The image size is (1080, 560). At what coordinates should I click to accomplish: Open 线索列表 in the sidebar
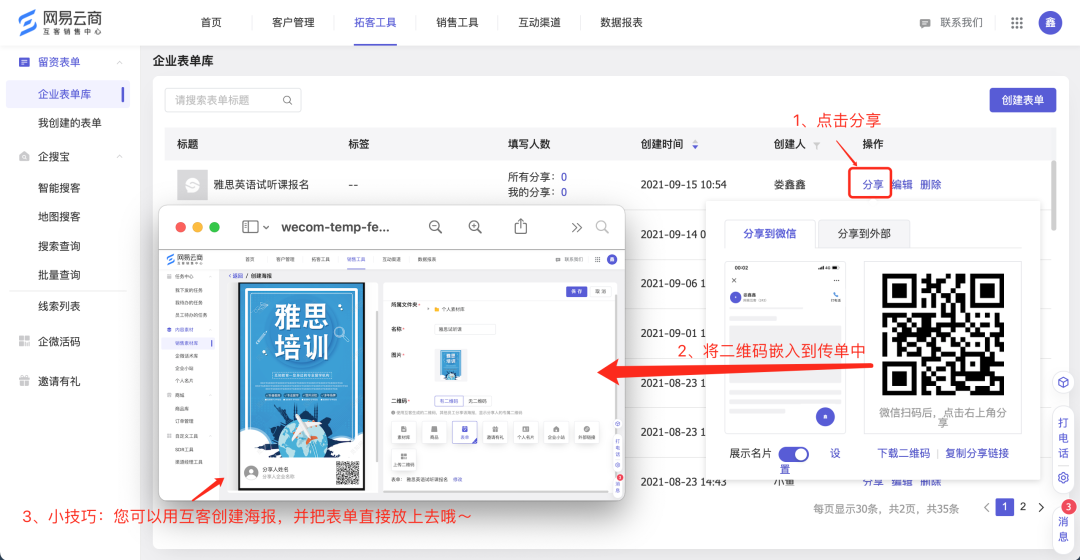pos(59,307)
